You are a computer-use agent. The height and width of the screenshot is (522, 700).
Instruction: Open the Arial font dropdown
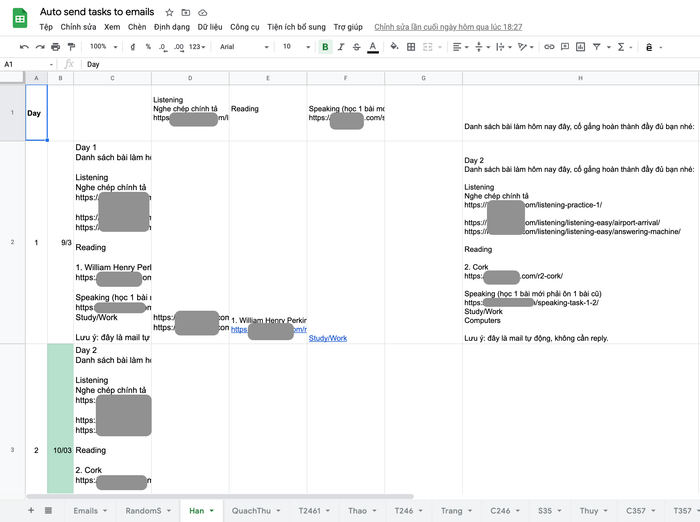(244, 47)
